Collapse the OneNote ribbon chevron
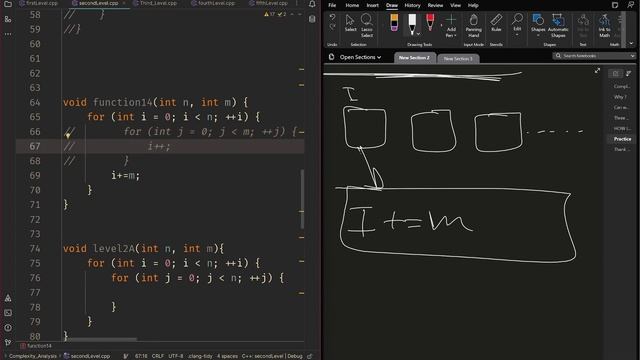The width and height of the screenshot is (640, 360). (631, 43)
